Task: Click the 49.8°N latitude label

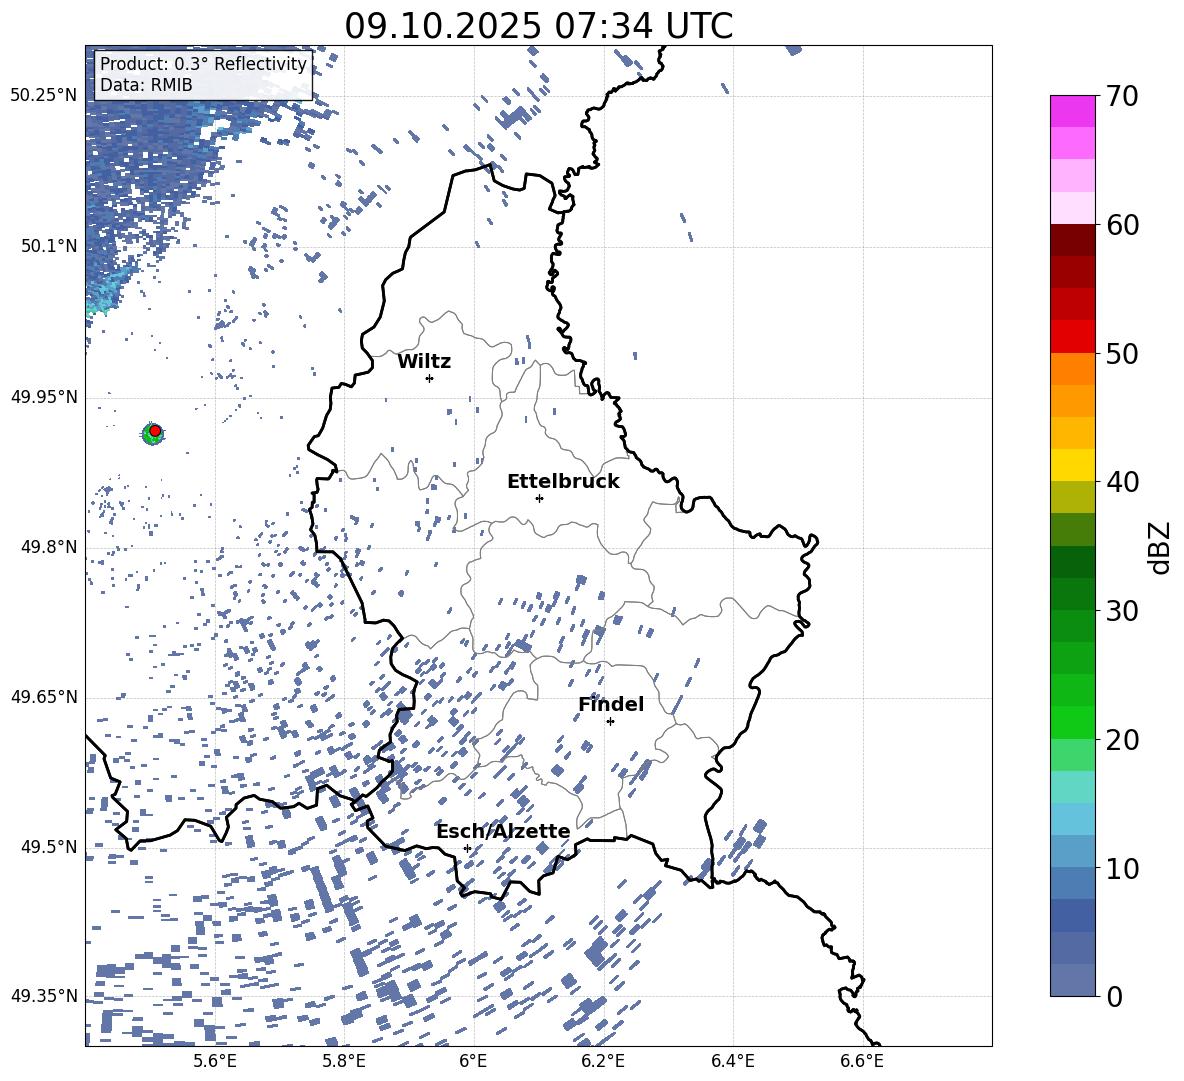Action: click(49, 547)
